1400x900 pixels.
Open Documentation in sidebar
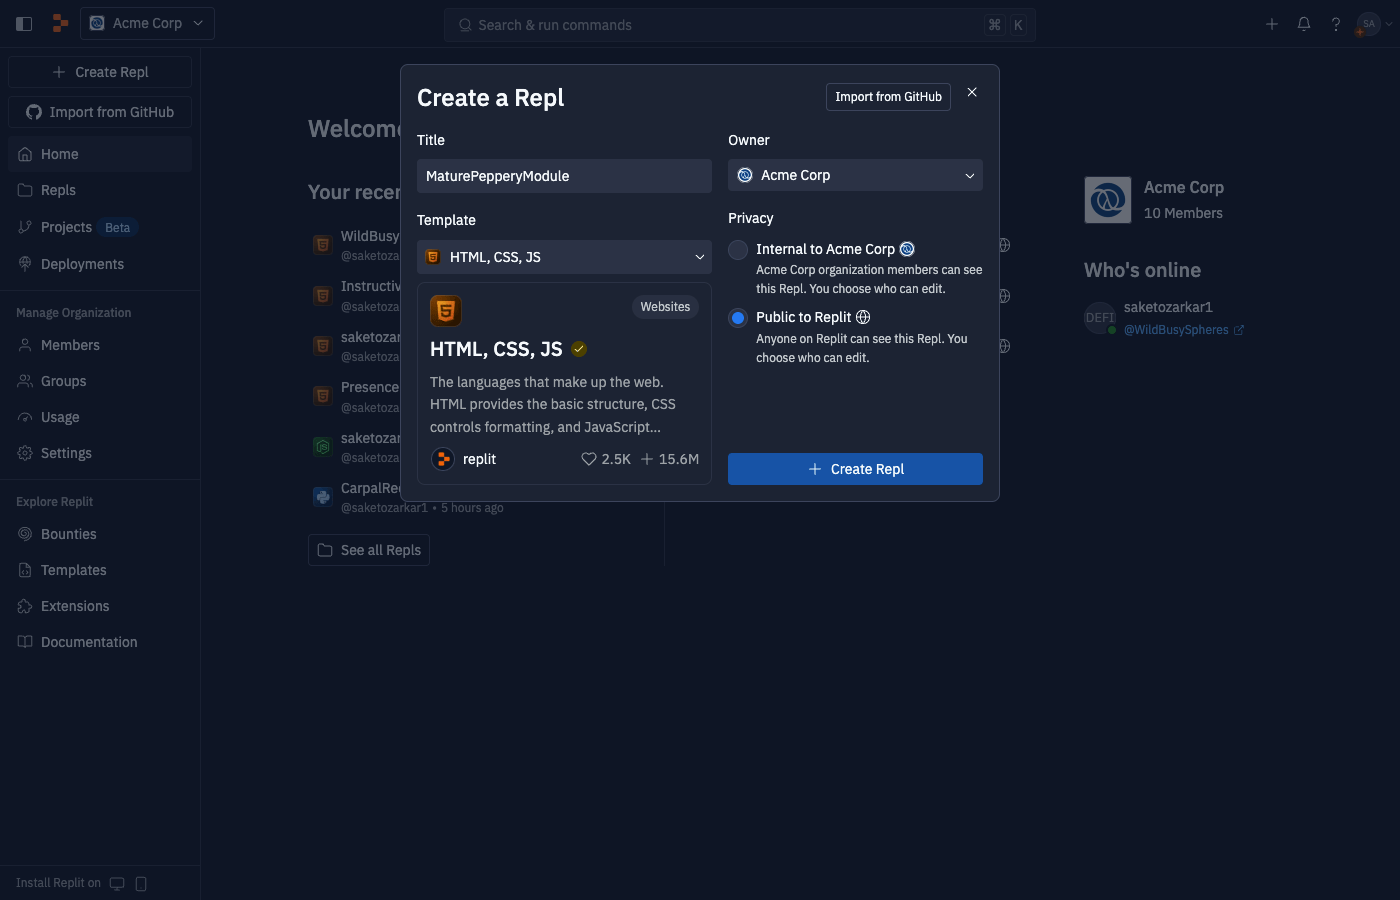click(x=100, y=642)
